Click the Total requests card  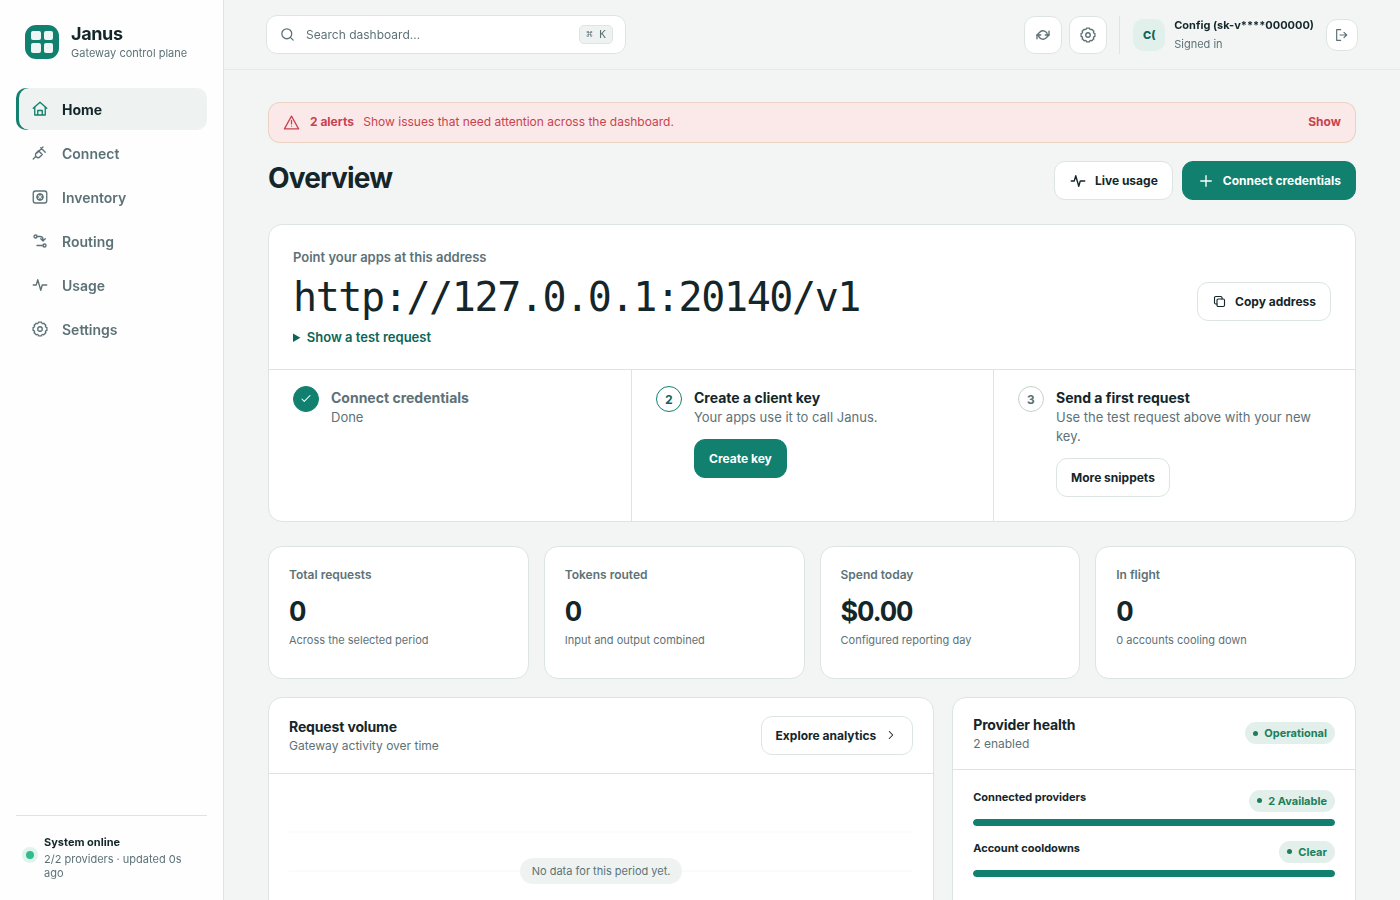[398, 612]
